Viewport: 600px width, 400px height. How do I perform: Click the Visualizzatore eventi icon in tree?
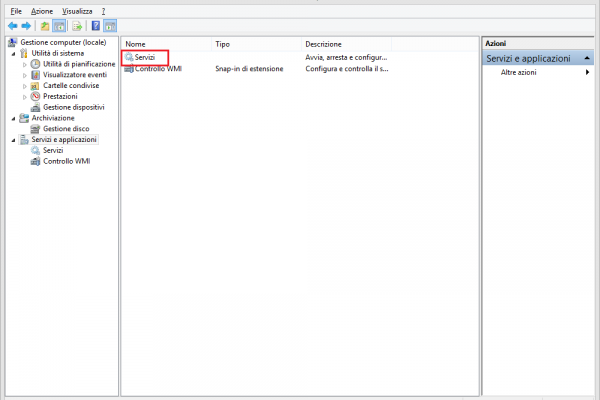click(x=35, y=75)
